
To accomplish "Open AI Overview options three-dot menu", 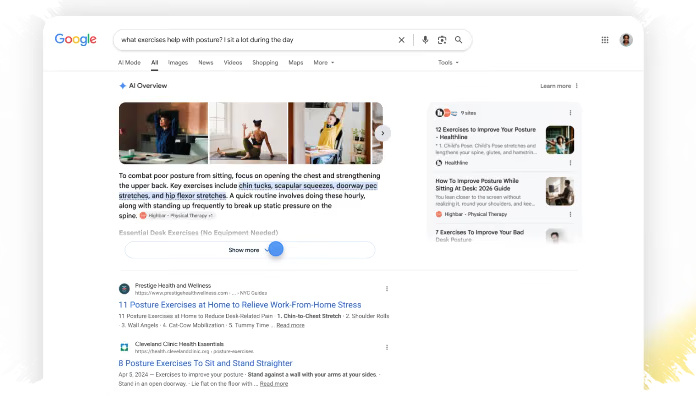I will [577, 86].
